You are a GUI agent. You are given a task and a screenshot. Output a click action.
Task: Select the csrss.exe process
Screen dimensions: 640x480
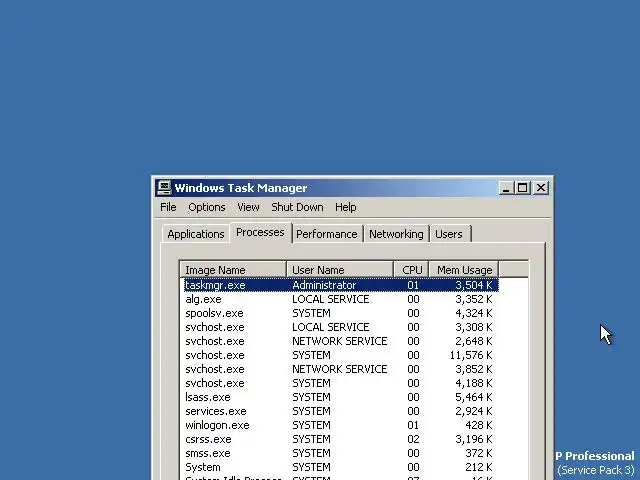(340, 439)
